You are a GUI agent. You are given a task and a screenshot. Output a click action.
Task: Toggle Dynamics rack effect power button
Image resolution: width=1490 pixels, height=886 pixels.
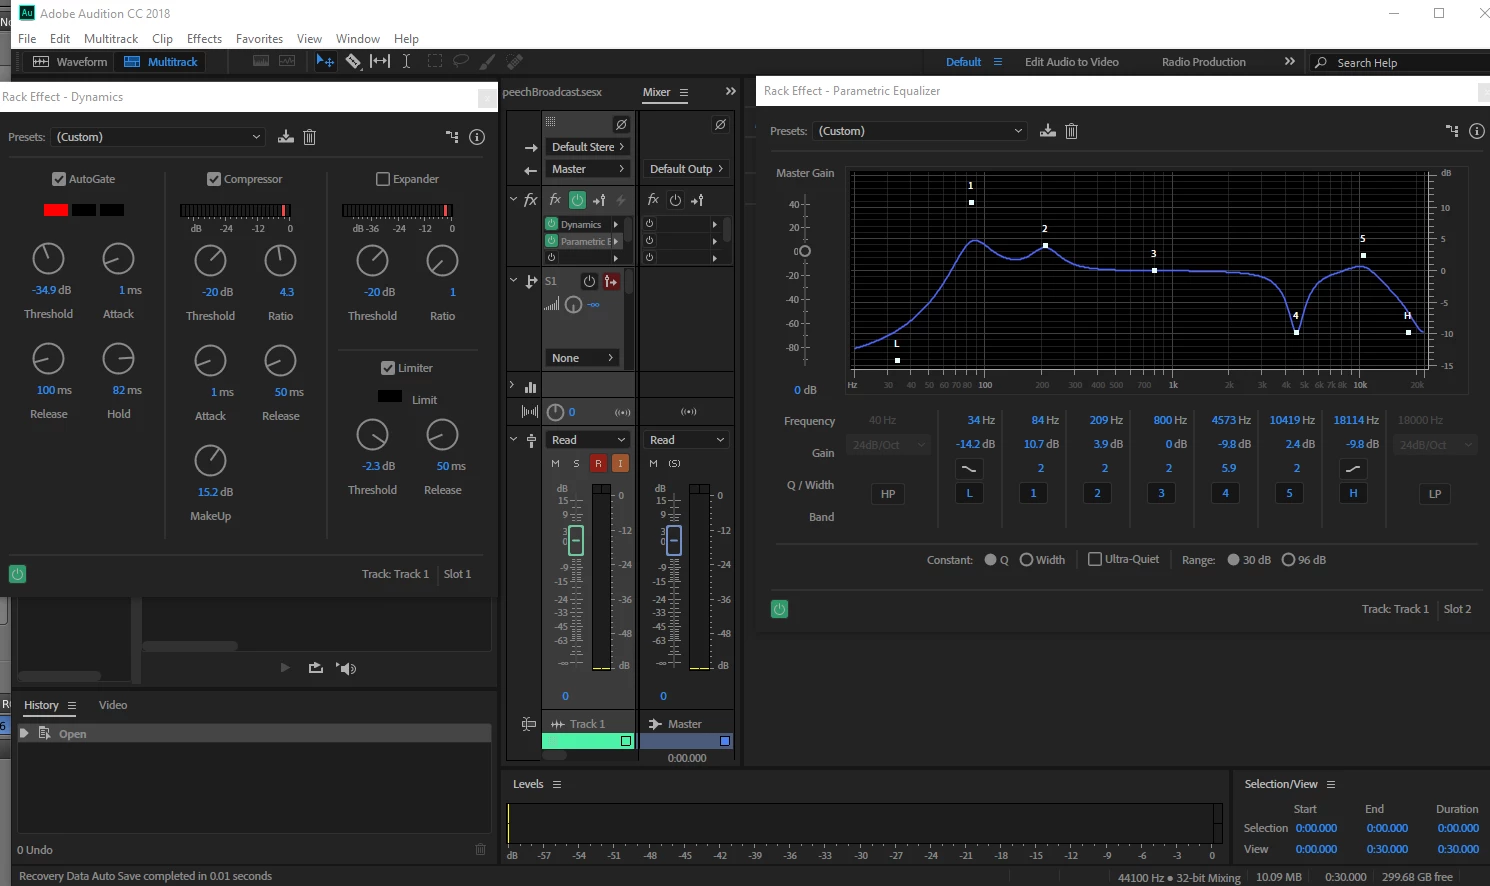17,574
